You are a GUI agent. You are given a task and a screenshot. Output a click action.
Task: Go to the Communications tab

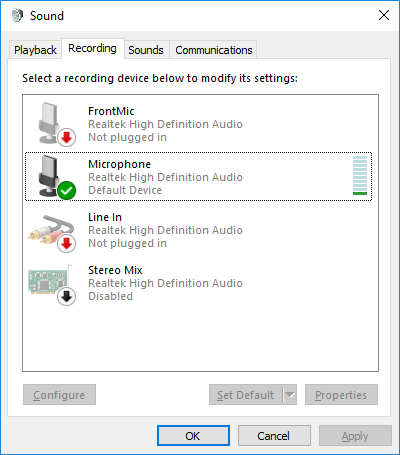pos(214,50)
